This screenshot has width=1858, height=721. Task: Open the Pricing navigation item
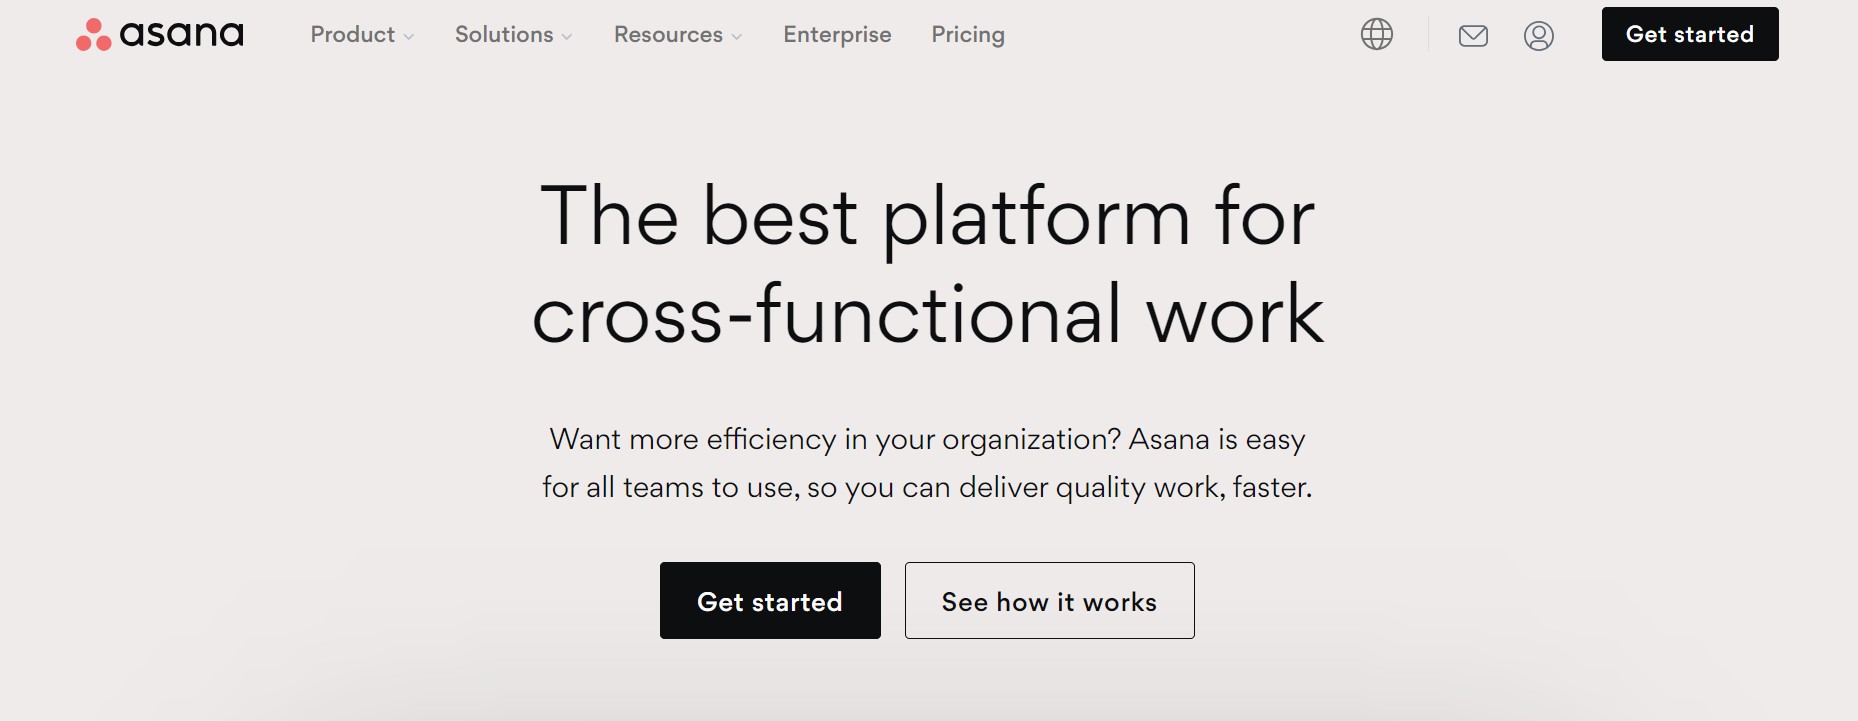pyautogui.click(x=966, y=34)
